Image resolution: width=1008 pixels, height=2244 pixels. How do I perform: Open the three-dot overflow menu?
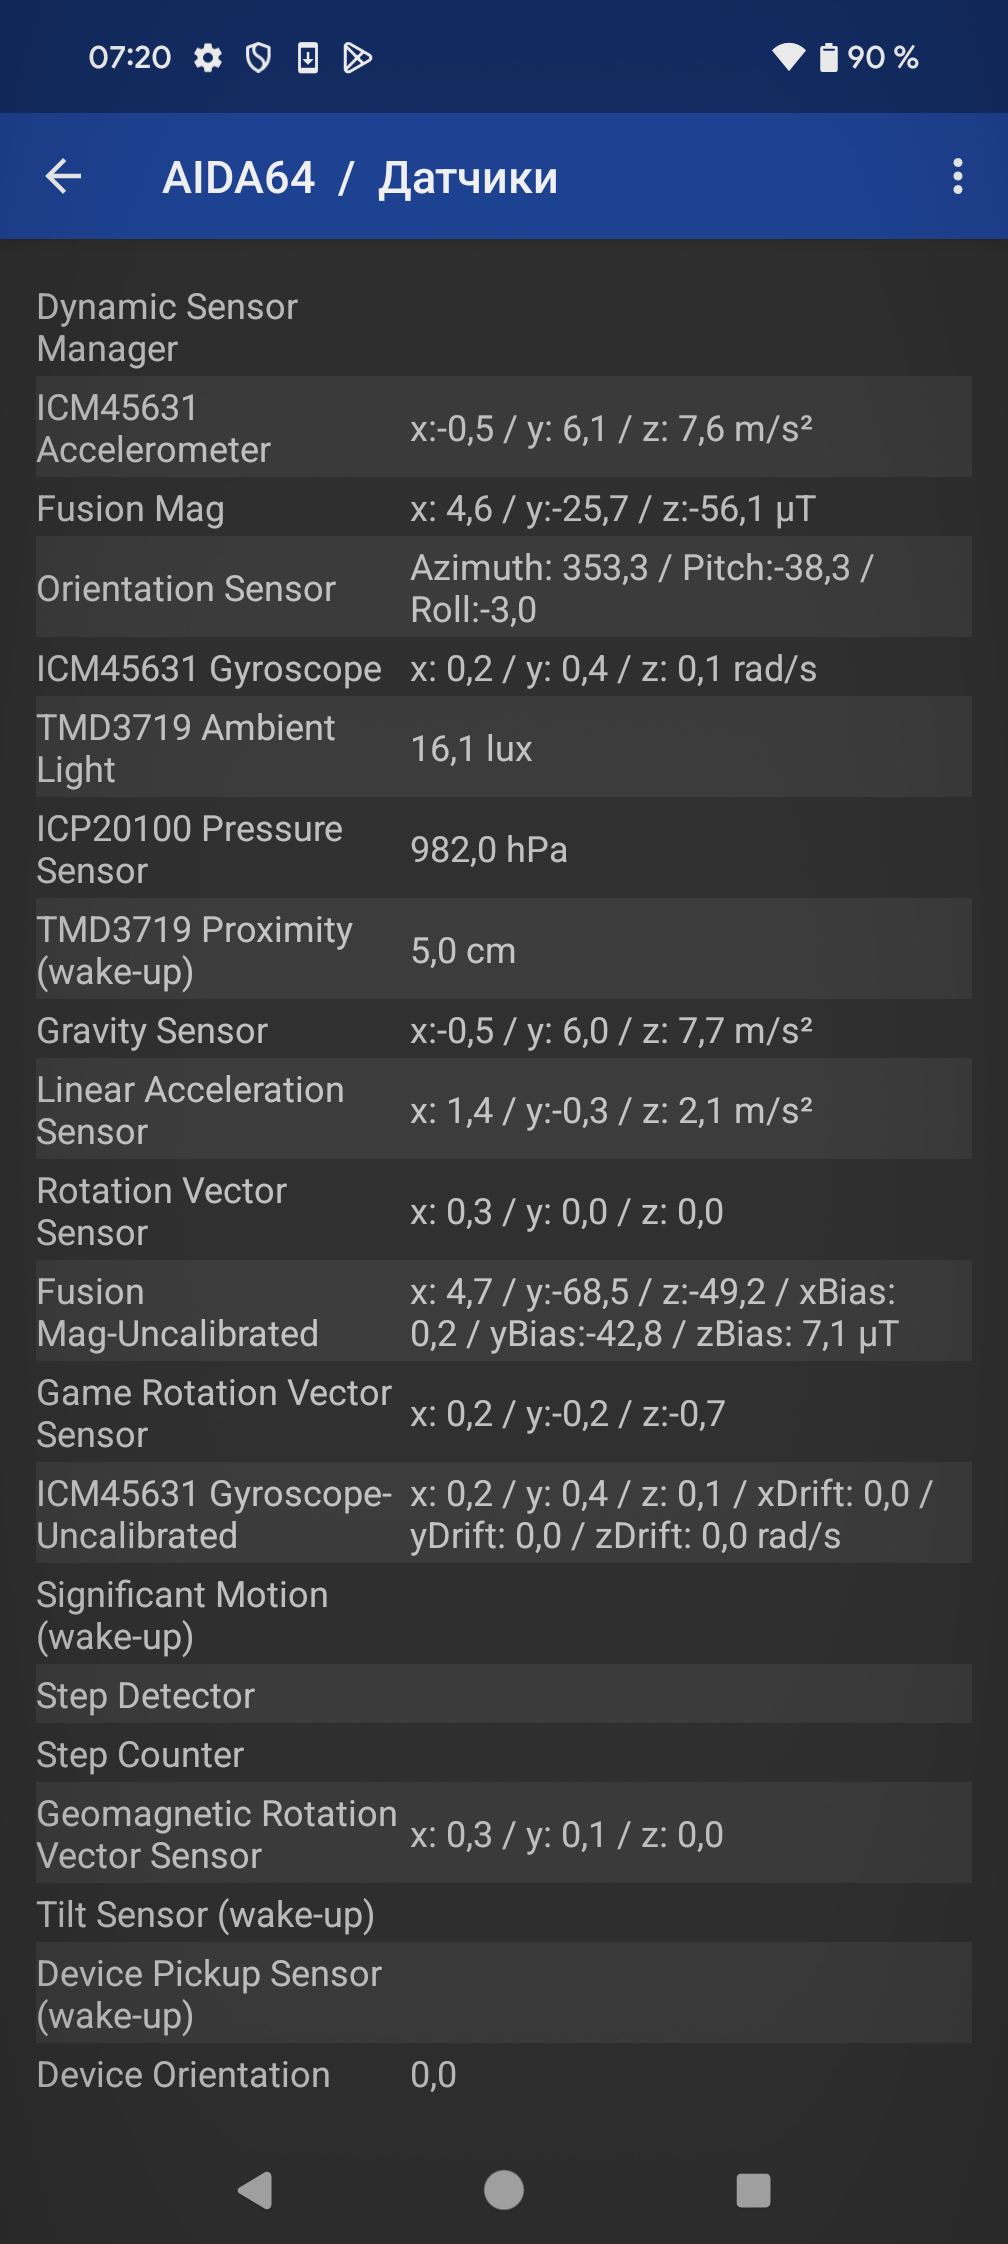pos(957,177)
